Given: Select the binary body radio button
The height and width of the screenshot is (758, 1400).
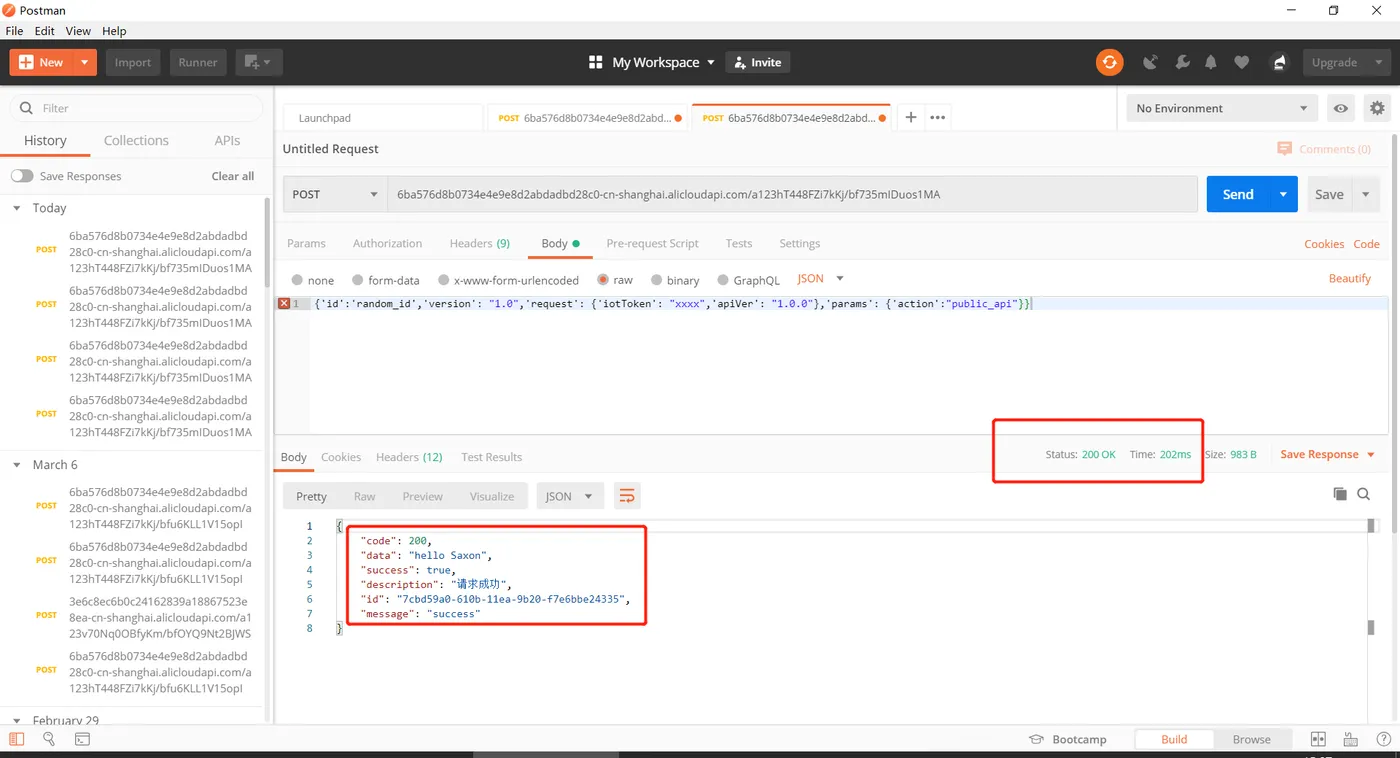Looking at the screenshot, I should click(657, 280).
